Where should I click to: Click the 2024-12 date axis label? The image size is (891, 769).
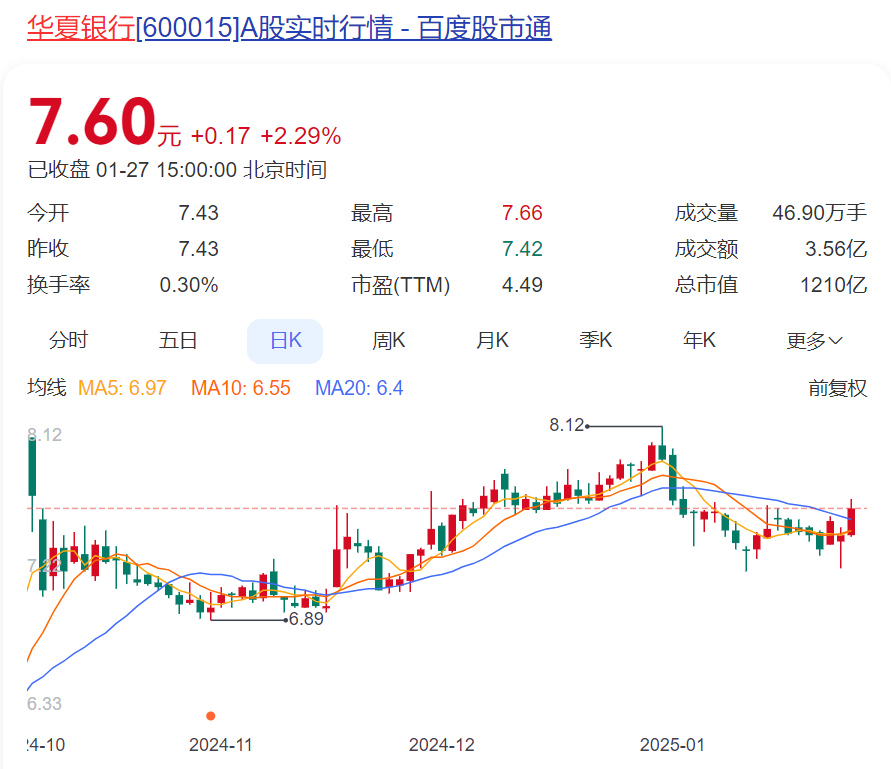[x=442, y=745]
